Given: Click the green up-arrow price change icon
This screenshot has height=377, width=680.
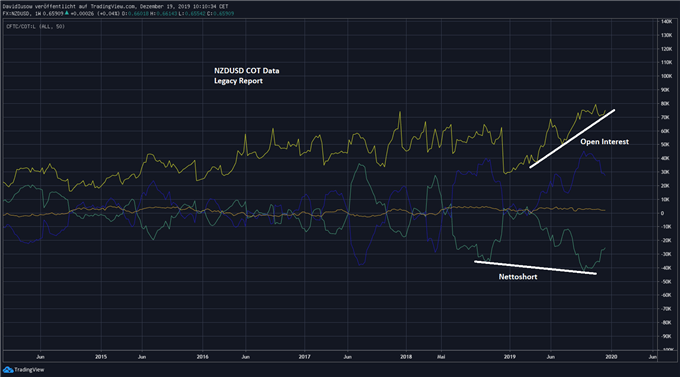Looking at the screenshot, I should click(67, 13).
